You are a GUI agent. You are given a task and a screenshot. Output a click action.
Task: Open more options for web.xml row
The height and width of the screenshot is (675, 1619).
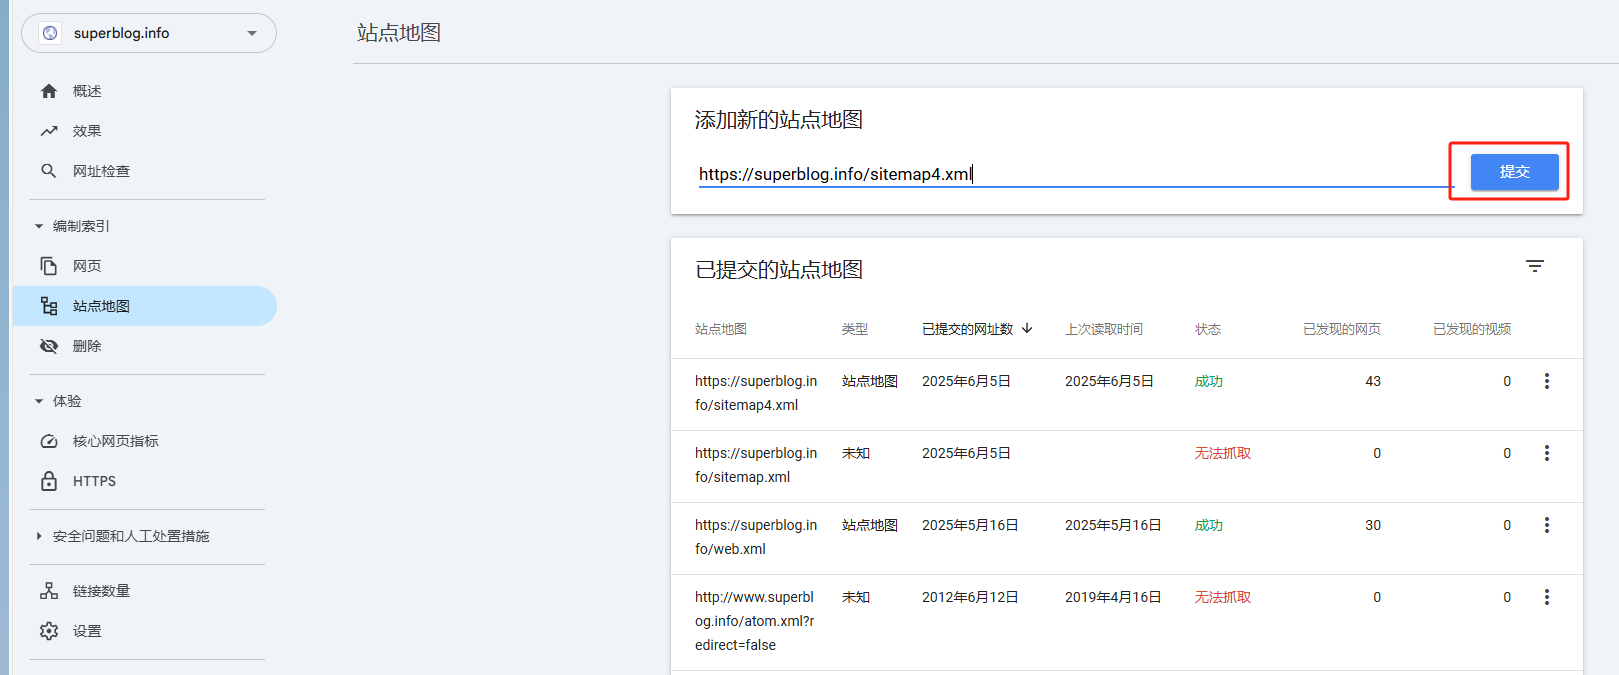1547,525
